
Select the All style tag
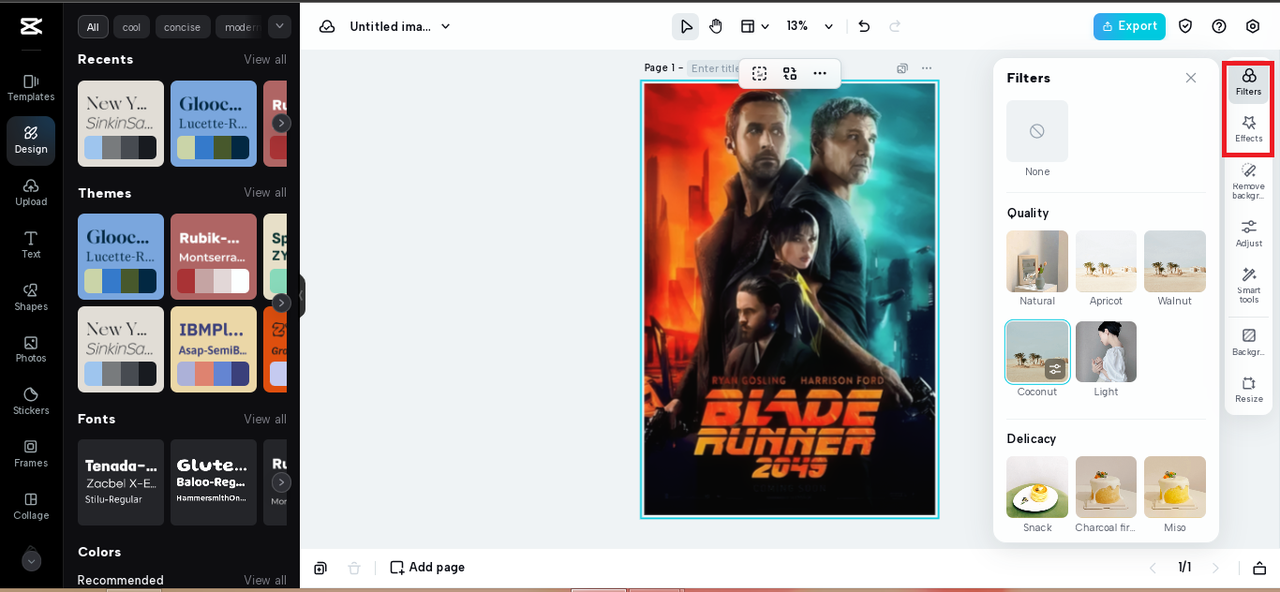[93, 27]
